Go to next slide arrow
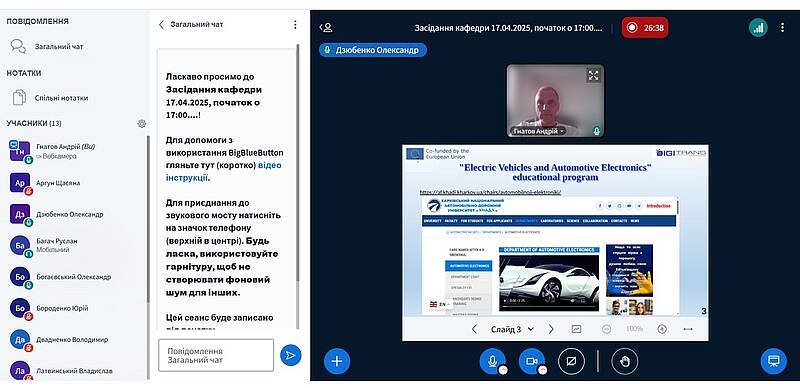The width and height of the screenshot is (800, 388). [x=551, y=329]
